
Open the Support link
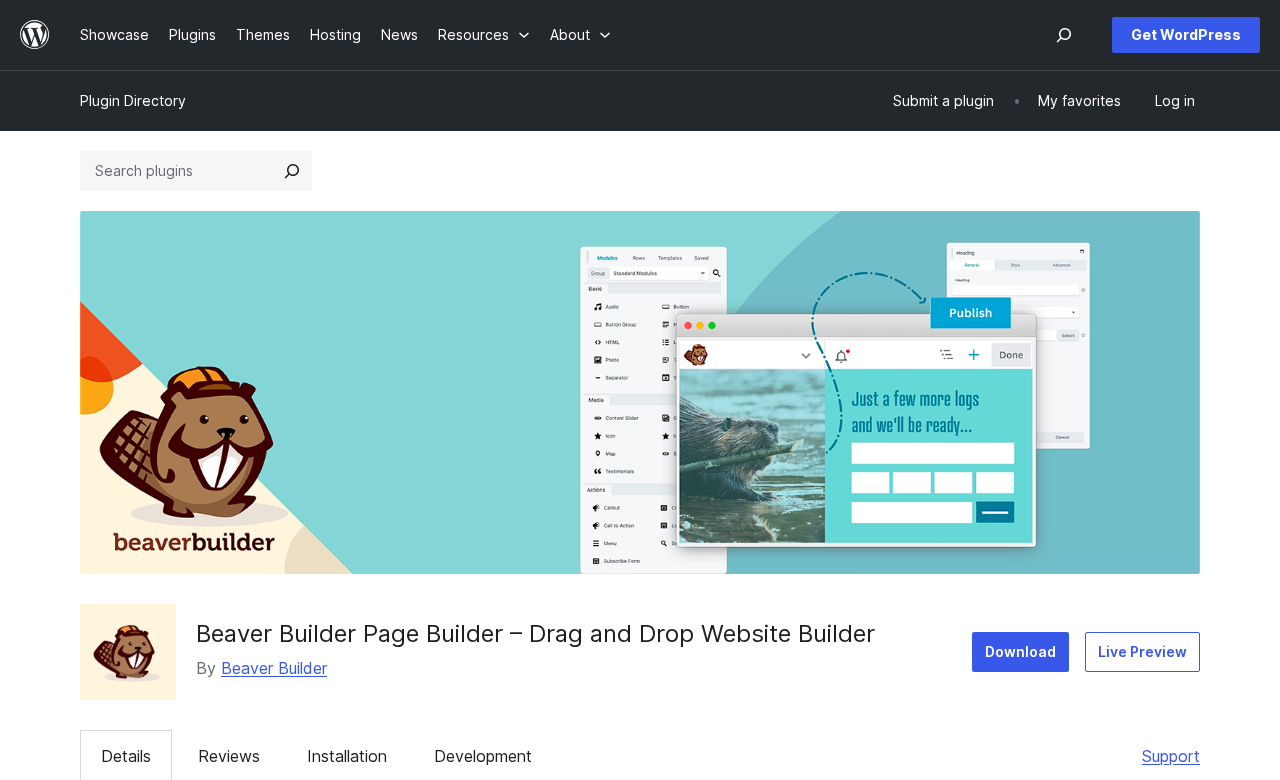[x=1171, y=756]
